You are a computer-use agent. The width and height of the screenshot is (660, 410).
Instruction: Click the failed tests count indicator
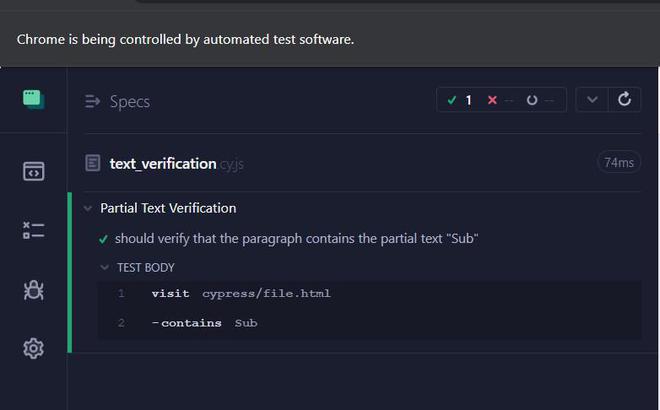pos(498,100)
